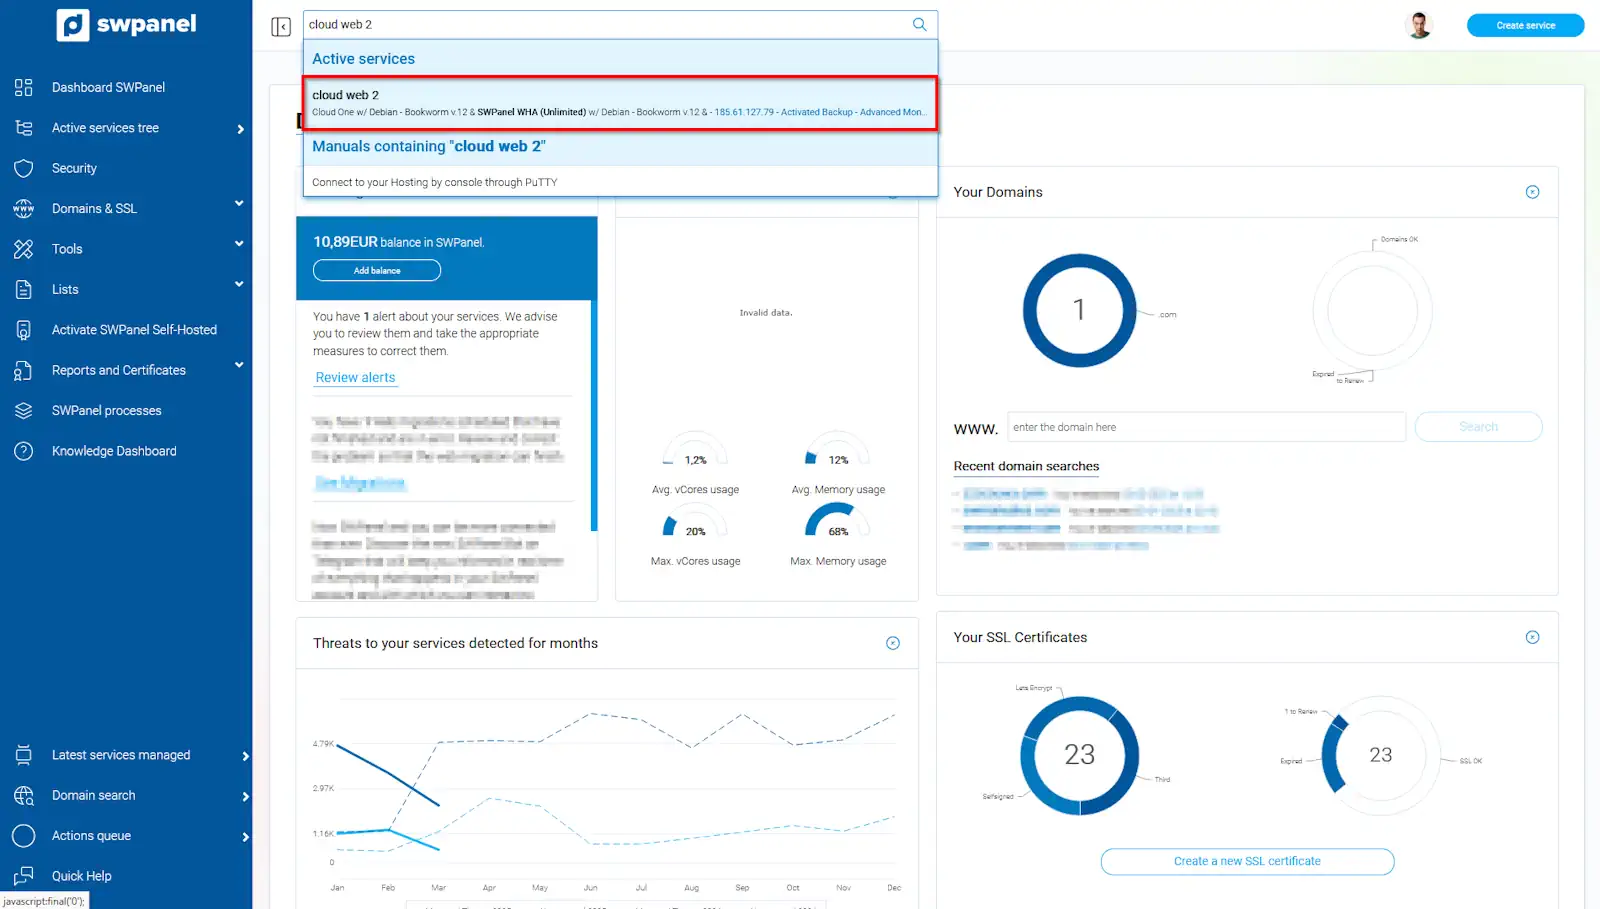Click the Tools wrench icon
Image resolution: width=1600 pixels, height=909 pixels.
pyautogui.click(x=24, y=249)
